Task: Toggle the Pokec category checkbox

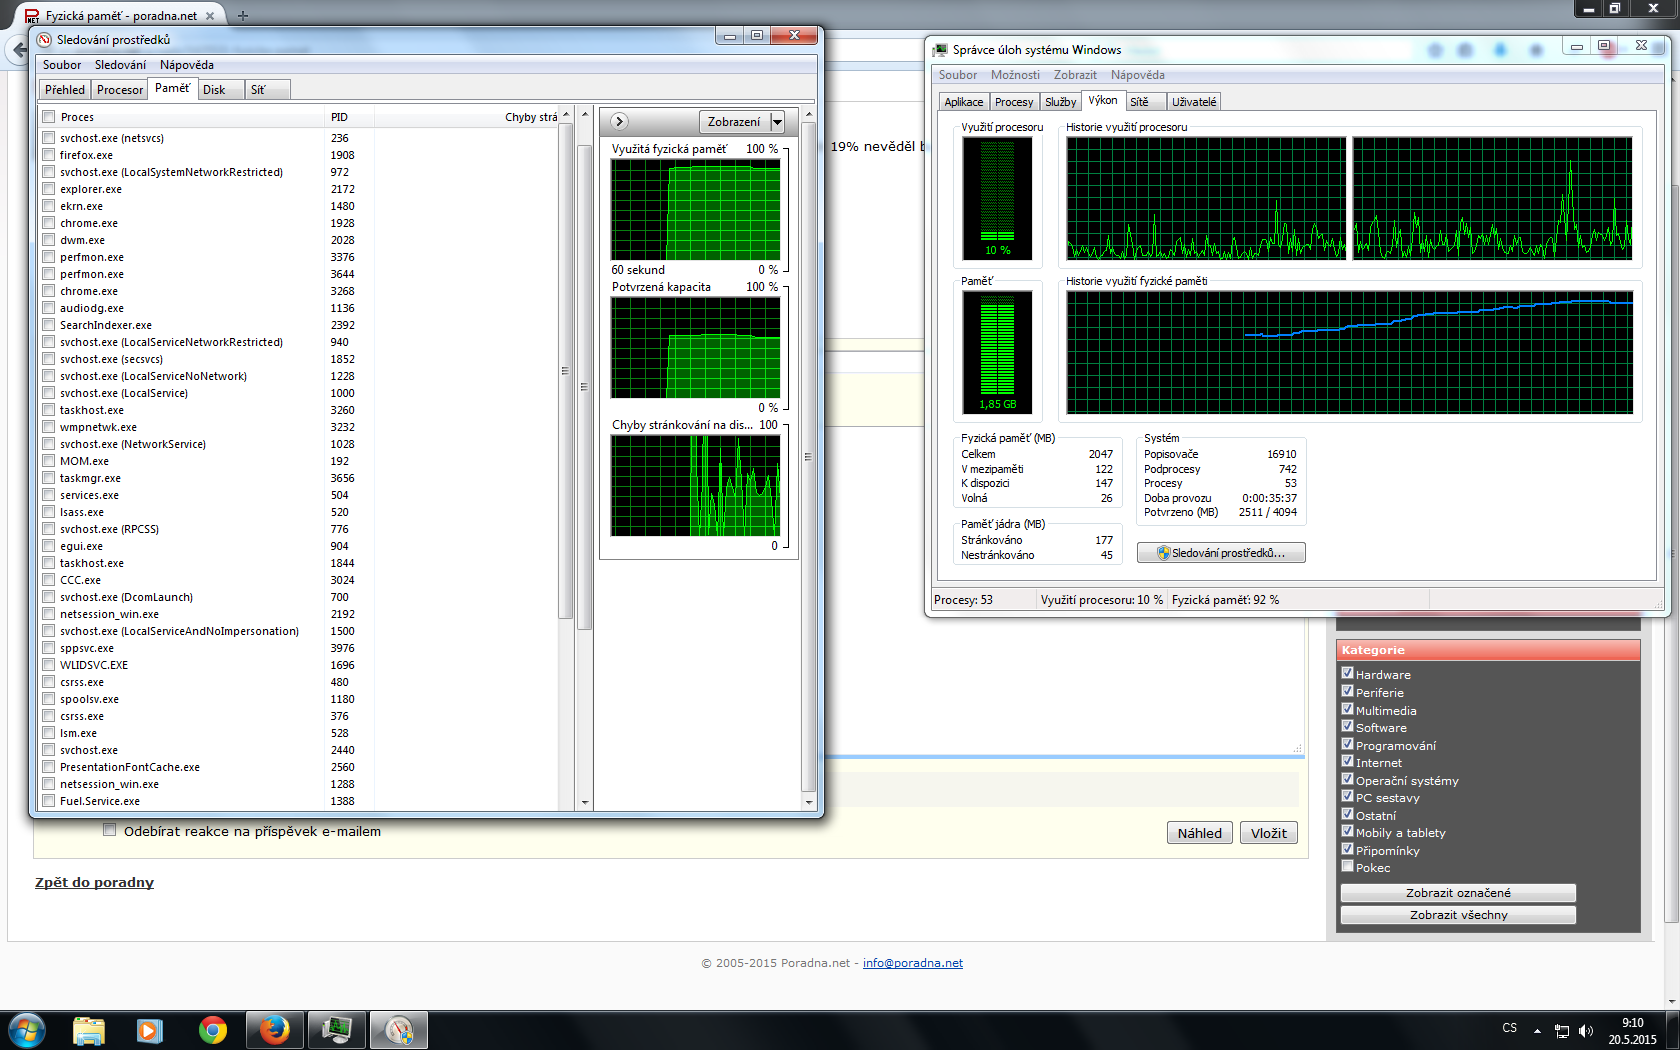Action: tap(1347, 866)
